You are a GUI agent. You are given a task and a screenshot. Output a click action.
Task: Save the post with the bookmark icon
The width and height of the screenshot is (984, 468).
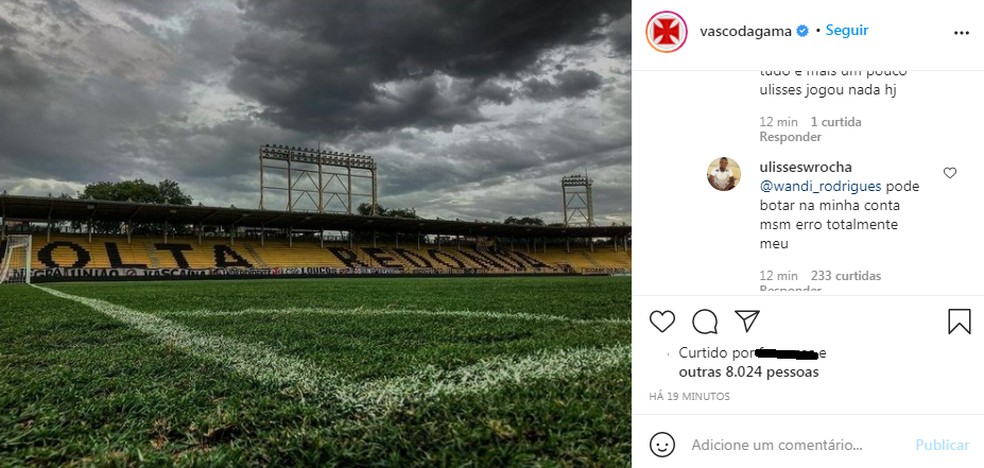pos(958,321)
